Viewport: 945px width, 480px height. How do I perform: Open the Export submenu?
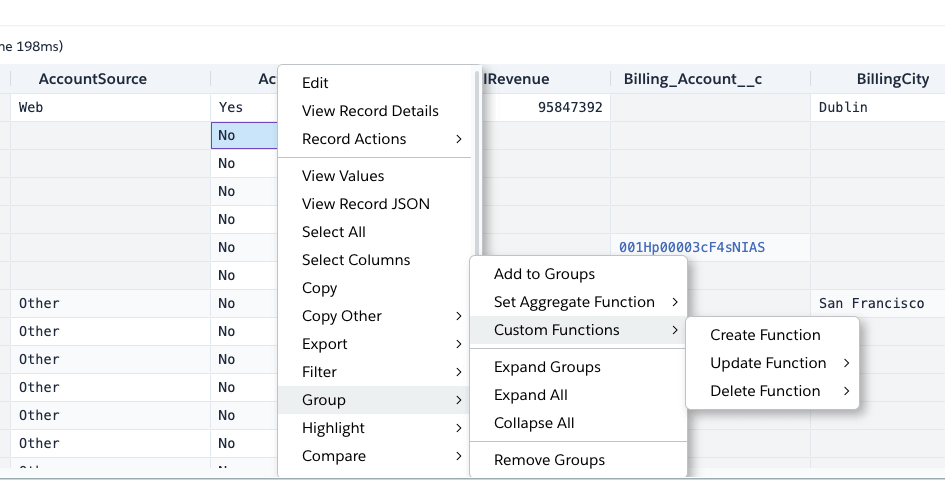coord(325,344)
